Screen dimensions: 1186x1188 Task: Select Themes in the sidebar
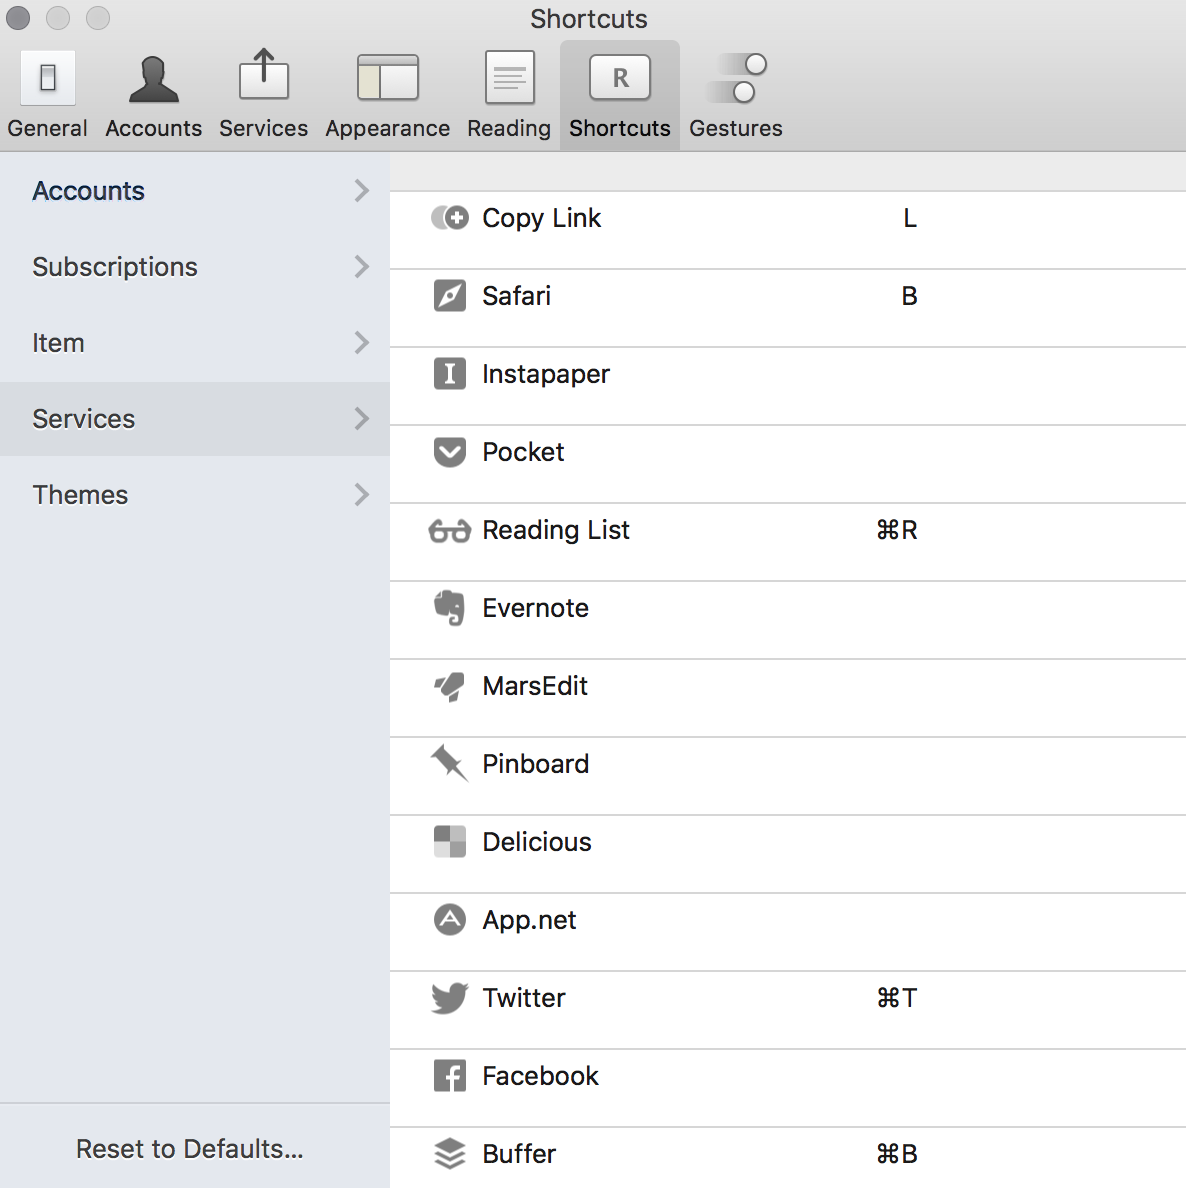point(195,495)
